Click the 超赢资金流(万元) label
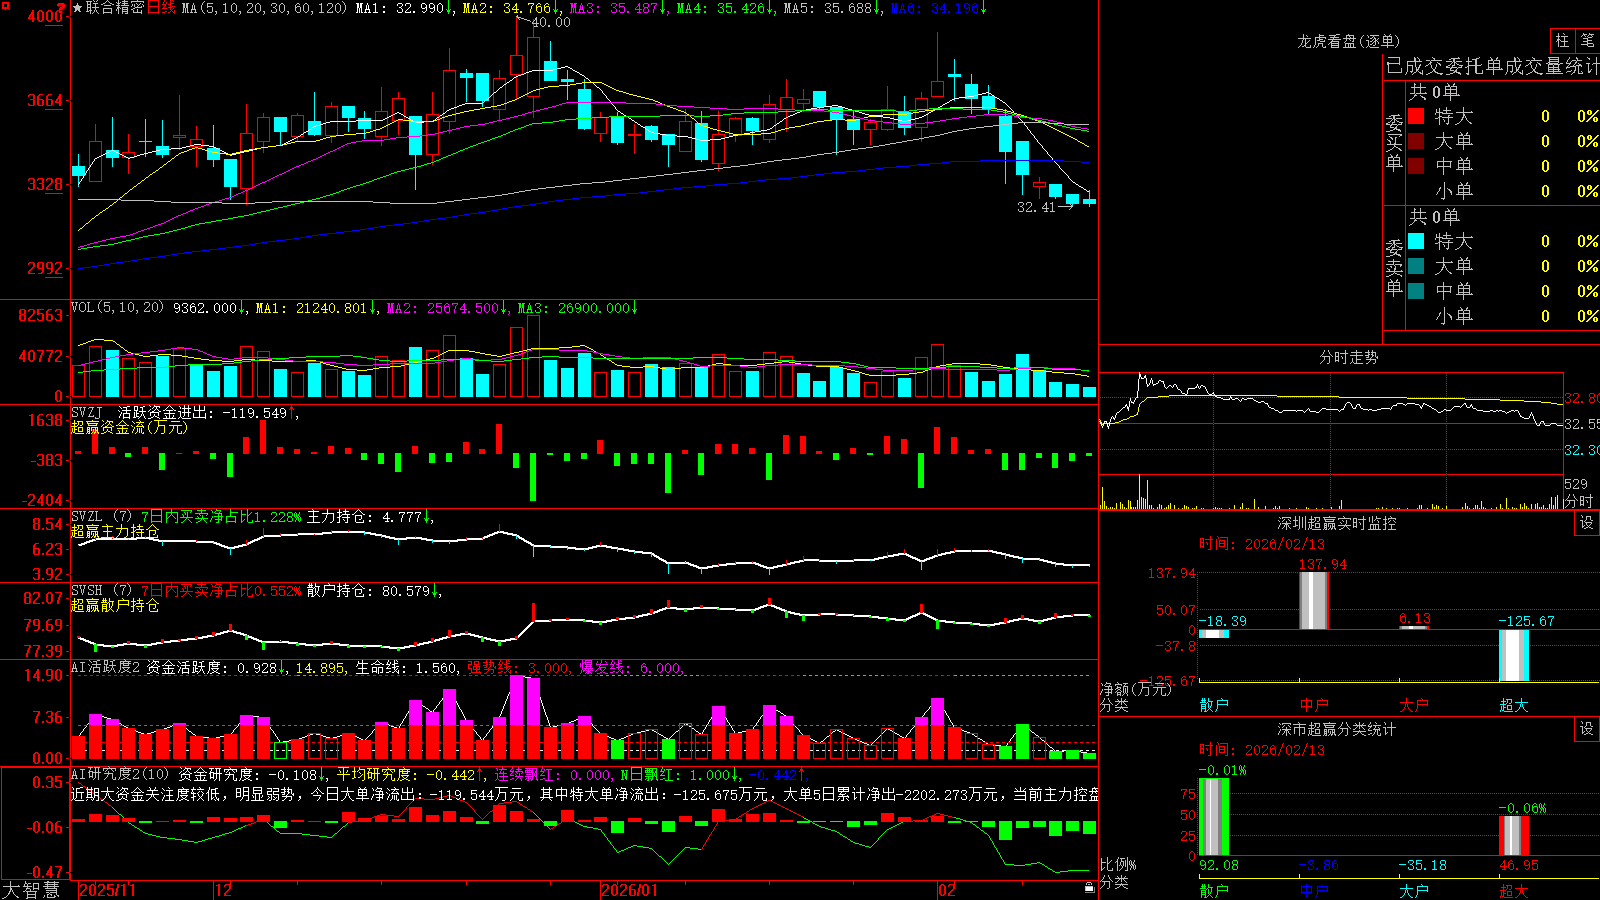 click(x=129, y=427)
